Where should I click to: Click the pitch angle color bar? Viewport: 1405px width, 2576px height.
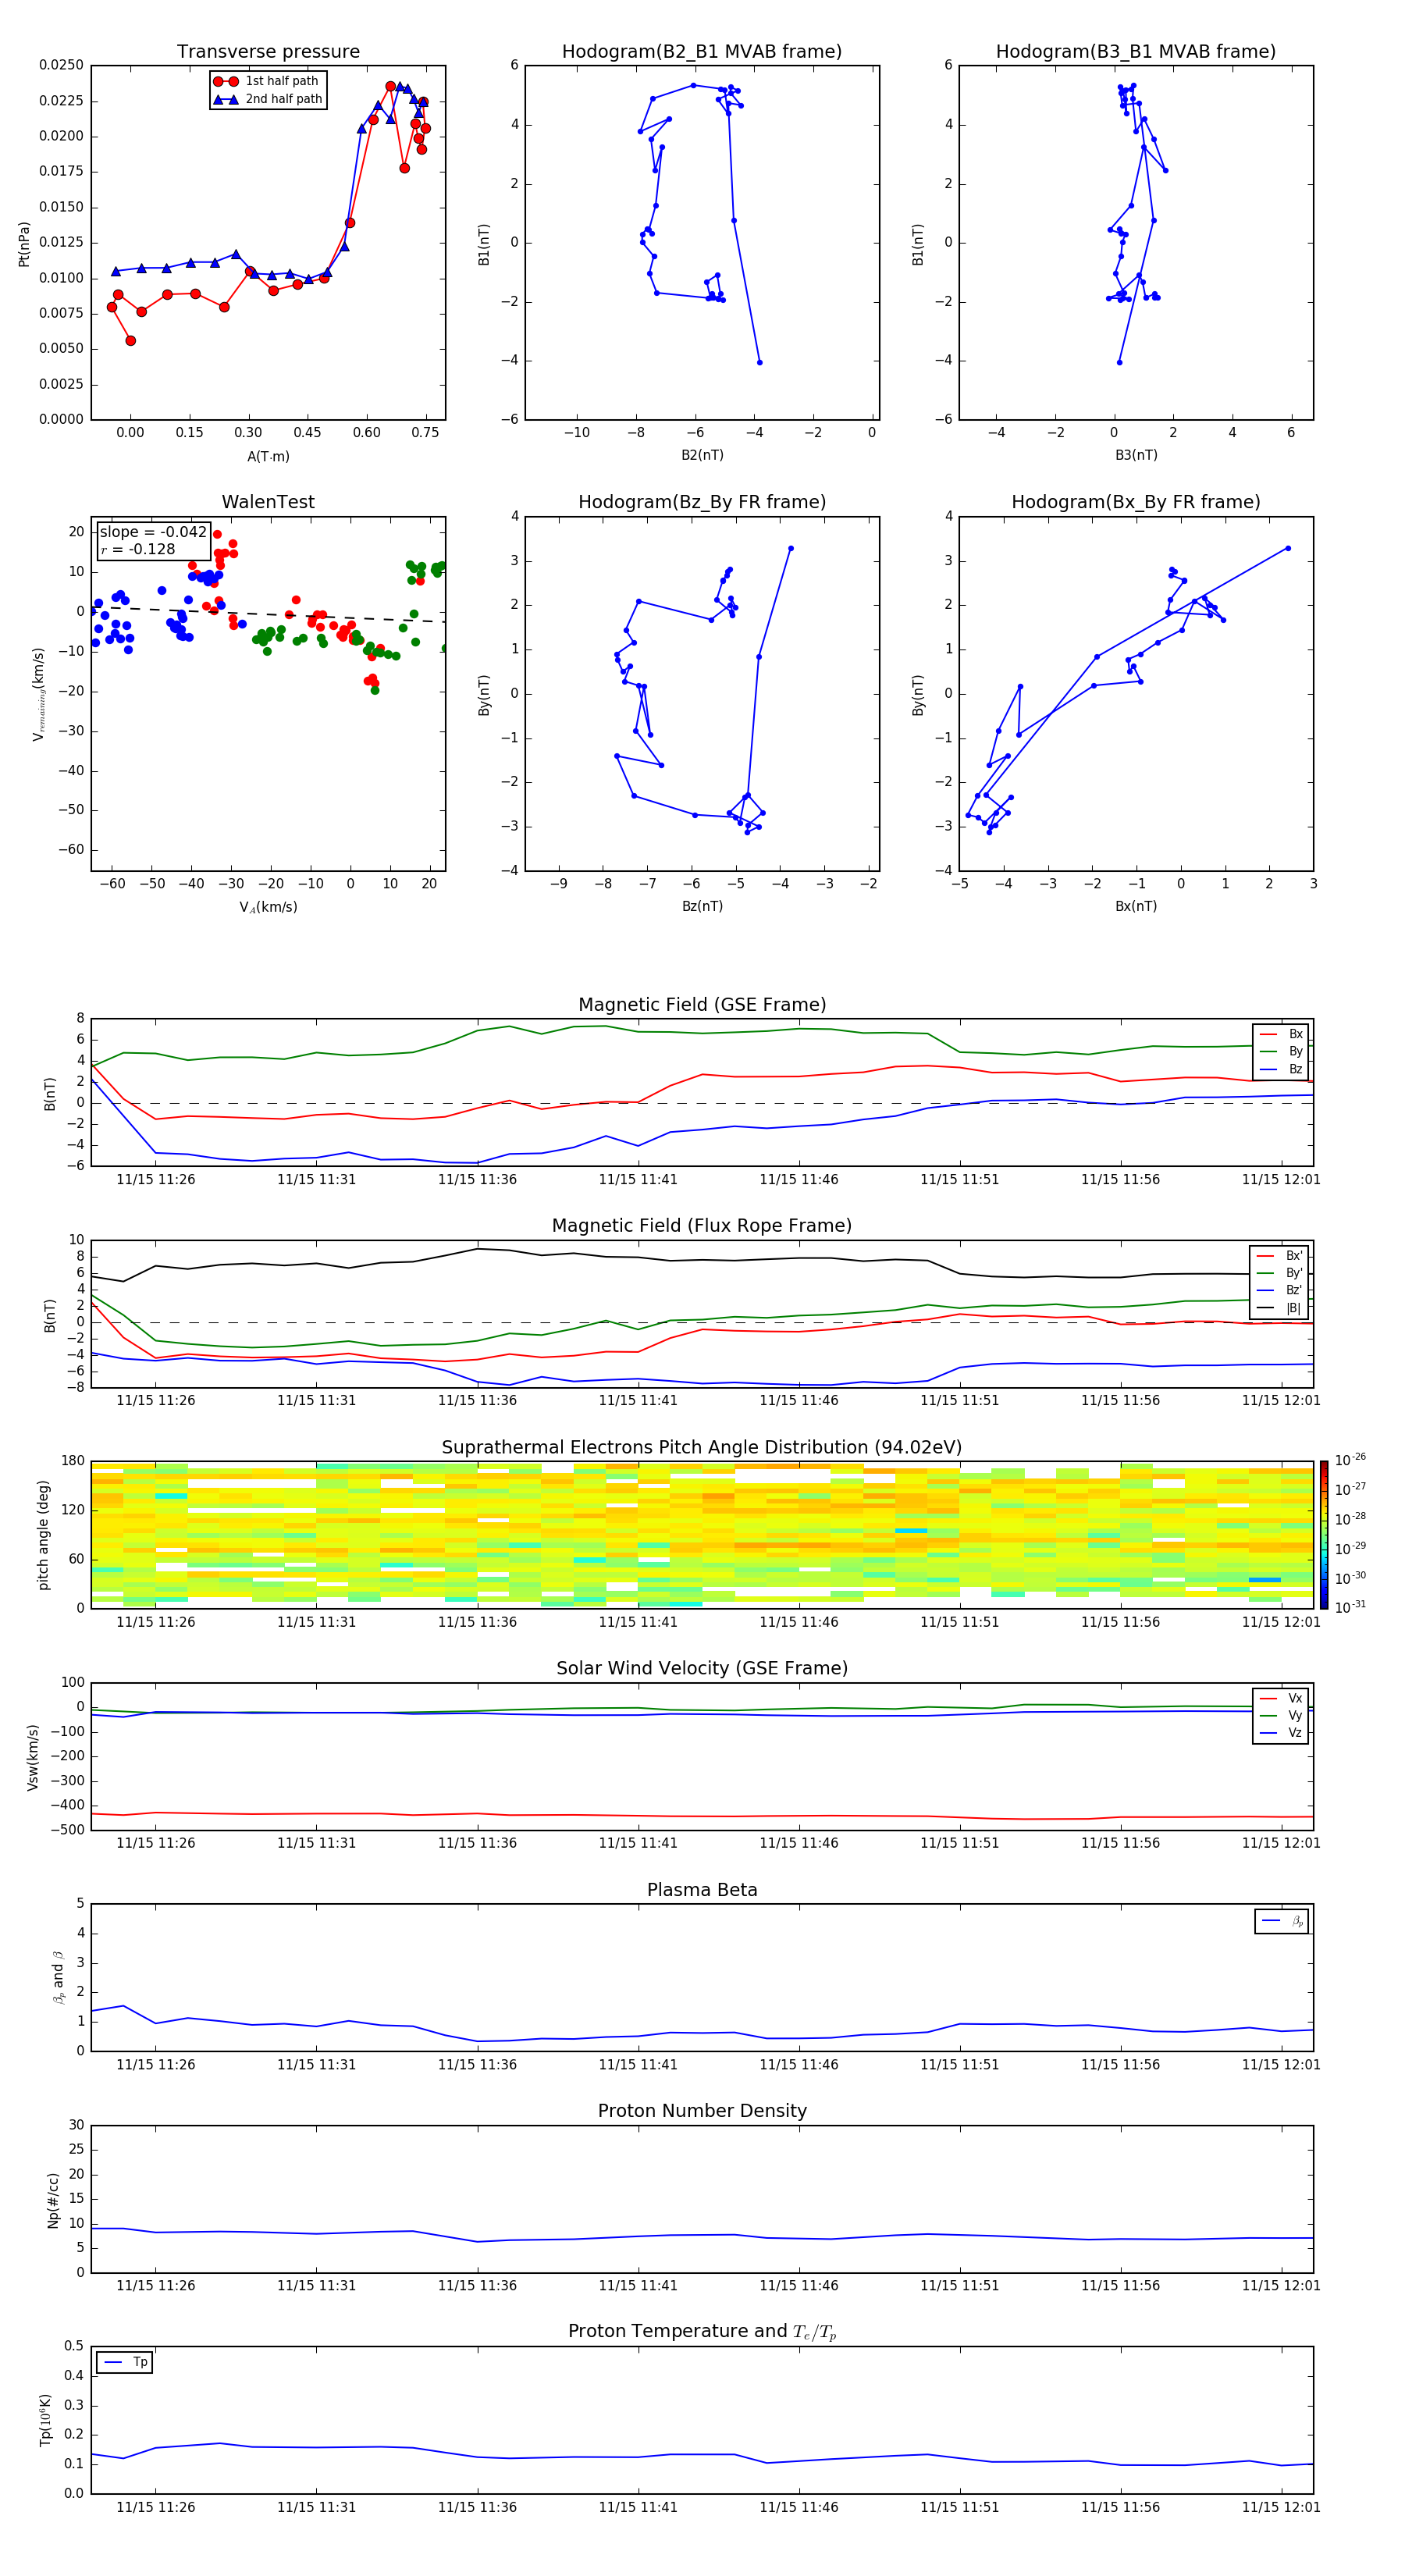[x=1324, y=1535]
